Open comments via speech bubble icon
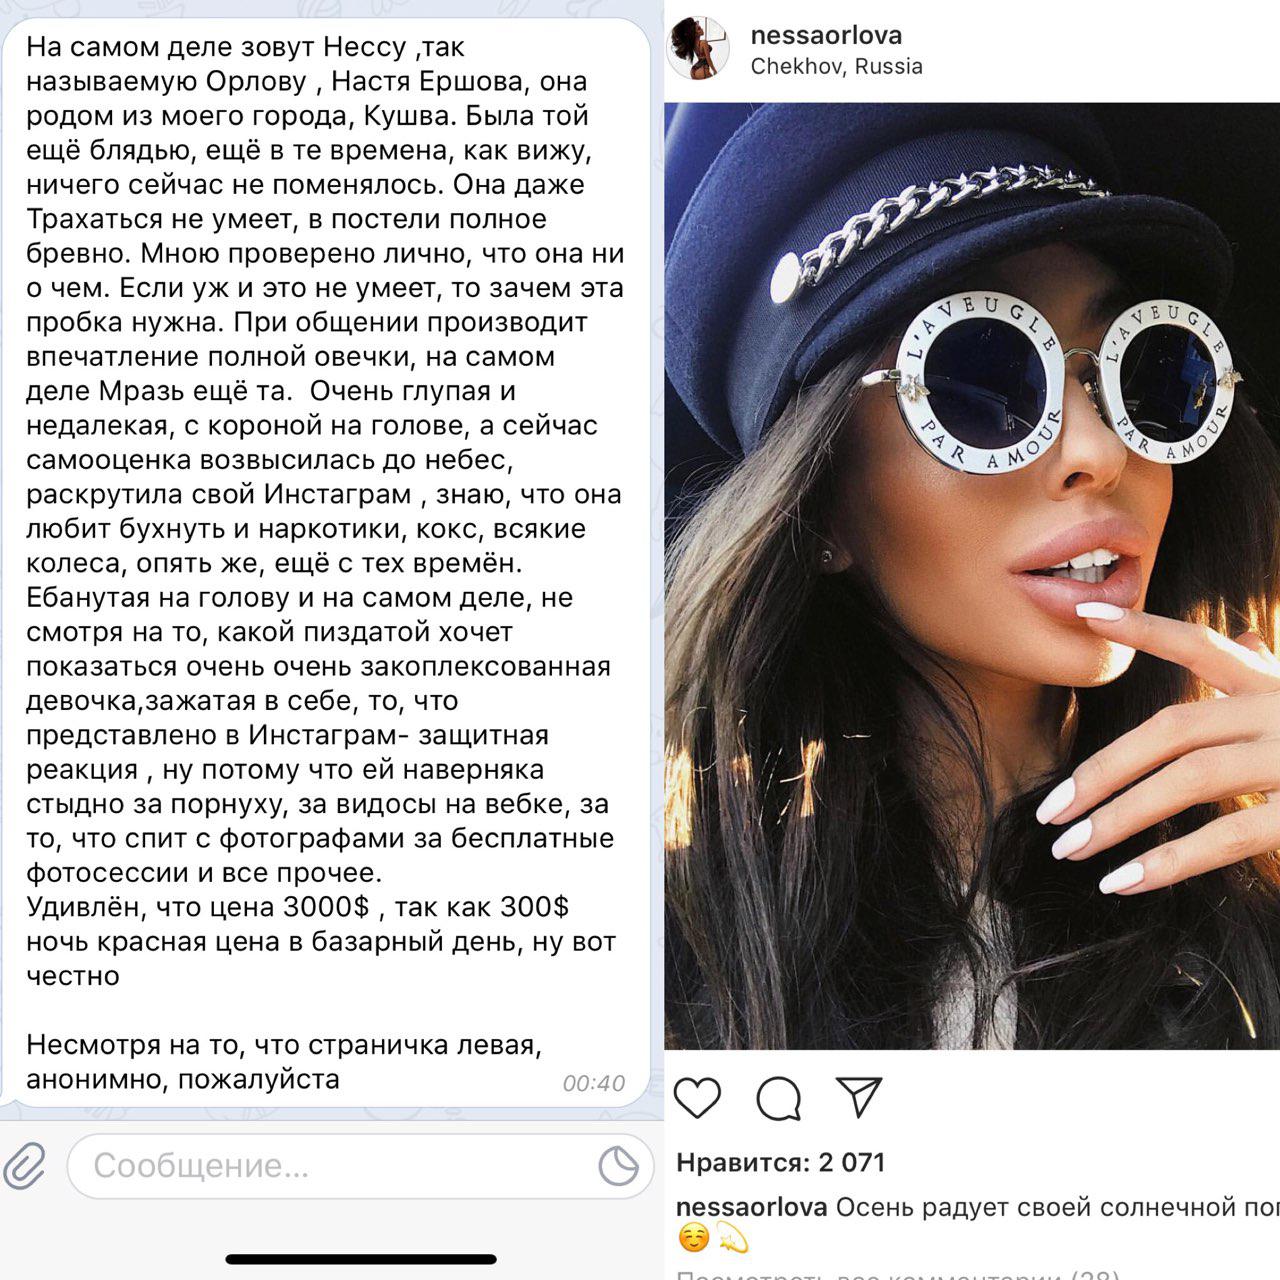Viewport: 1280px width, 1280px height. 779,1098
